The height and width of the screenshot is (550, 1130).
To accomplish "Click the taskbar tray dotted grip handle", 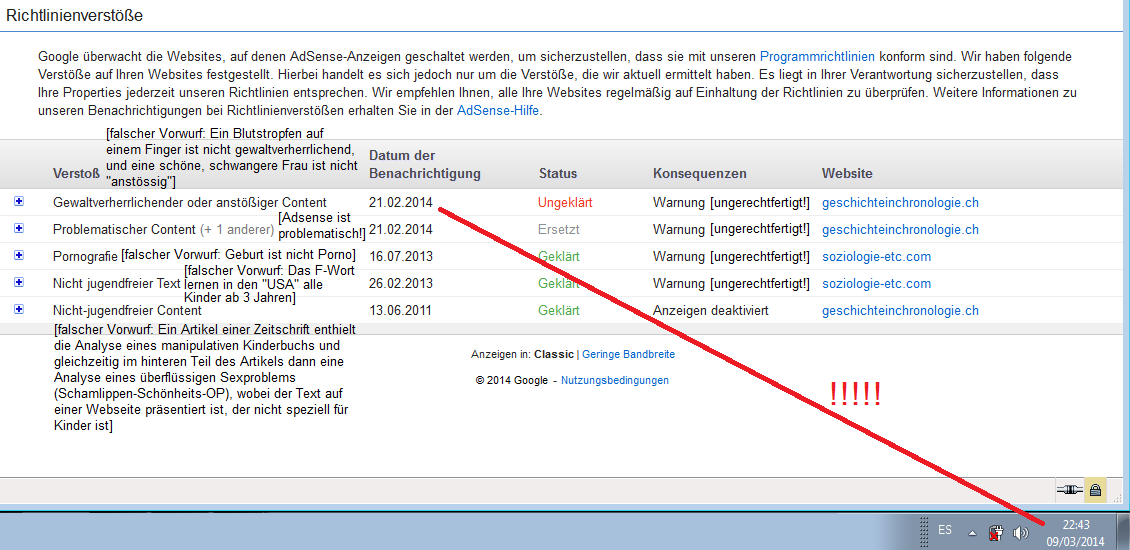I will click(x=925, y=532).
